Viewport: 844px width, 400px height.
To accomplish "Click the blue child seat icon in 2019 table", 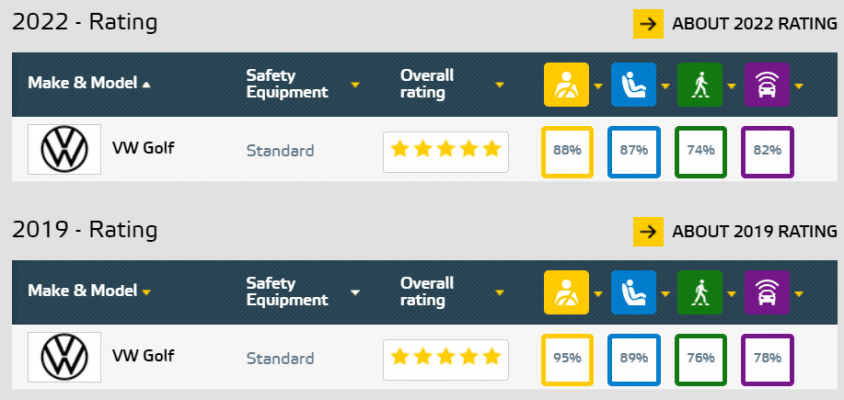I will (633, 292).
